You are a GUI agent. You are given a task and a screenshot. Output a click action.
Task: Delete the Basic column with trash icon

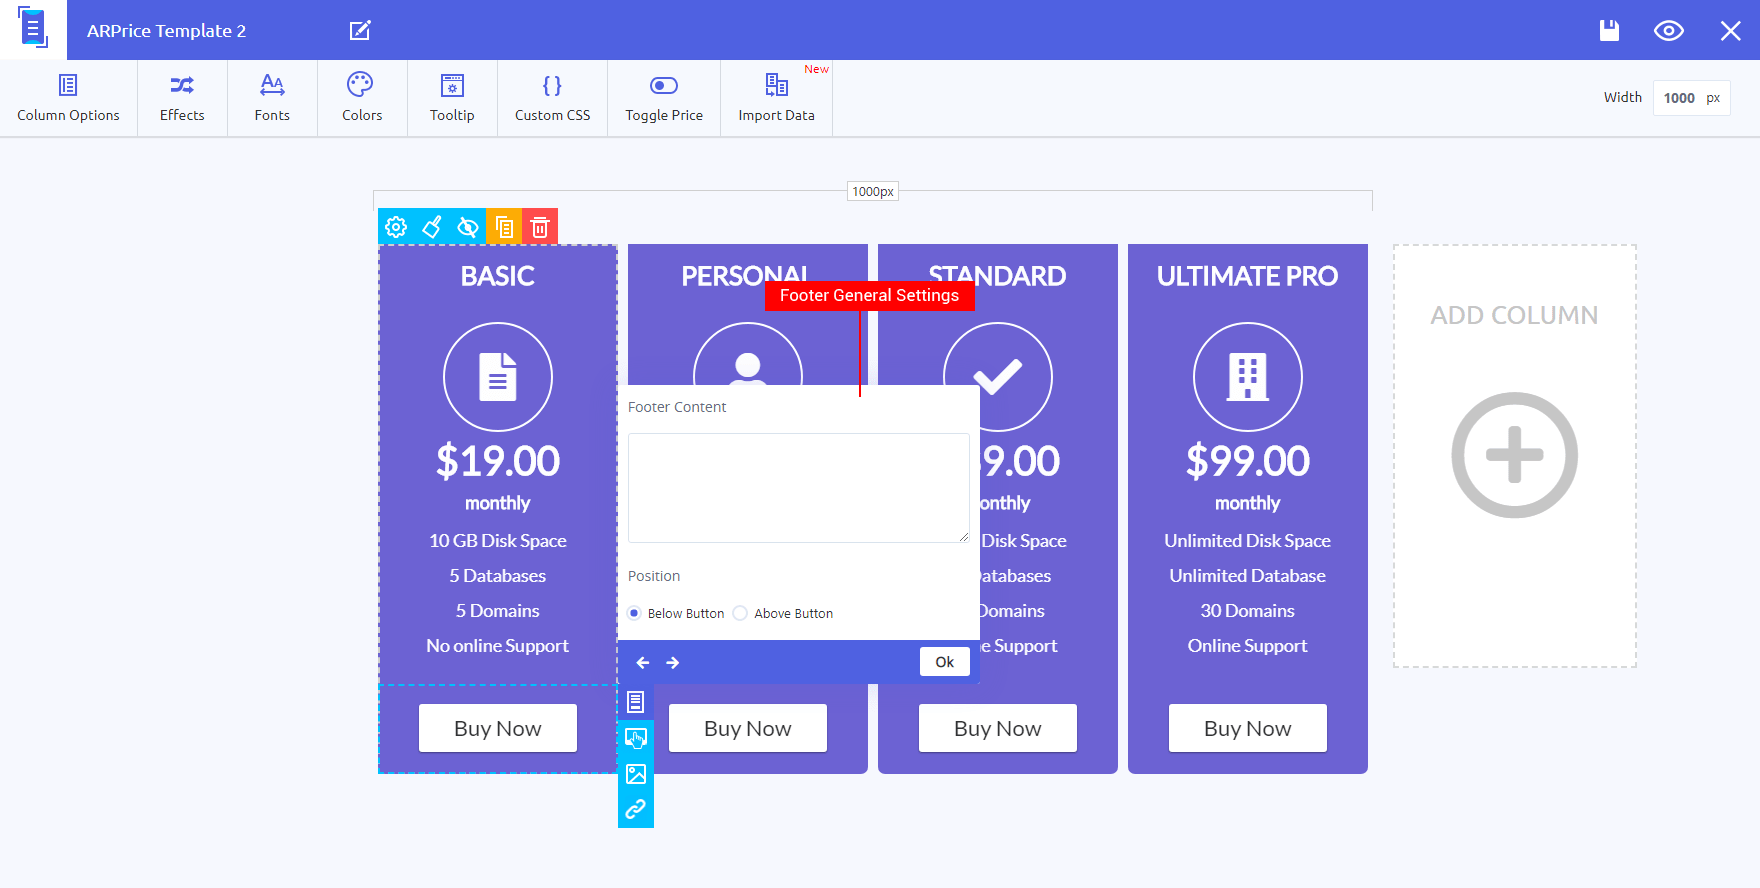pyautogui.click(x=540, y=227)
